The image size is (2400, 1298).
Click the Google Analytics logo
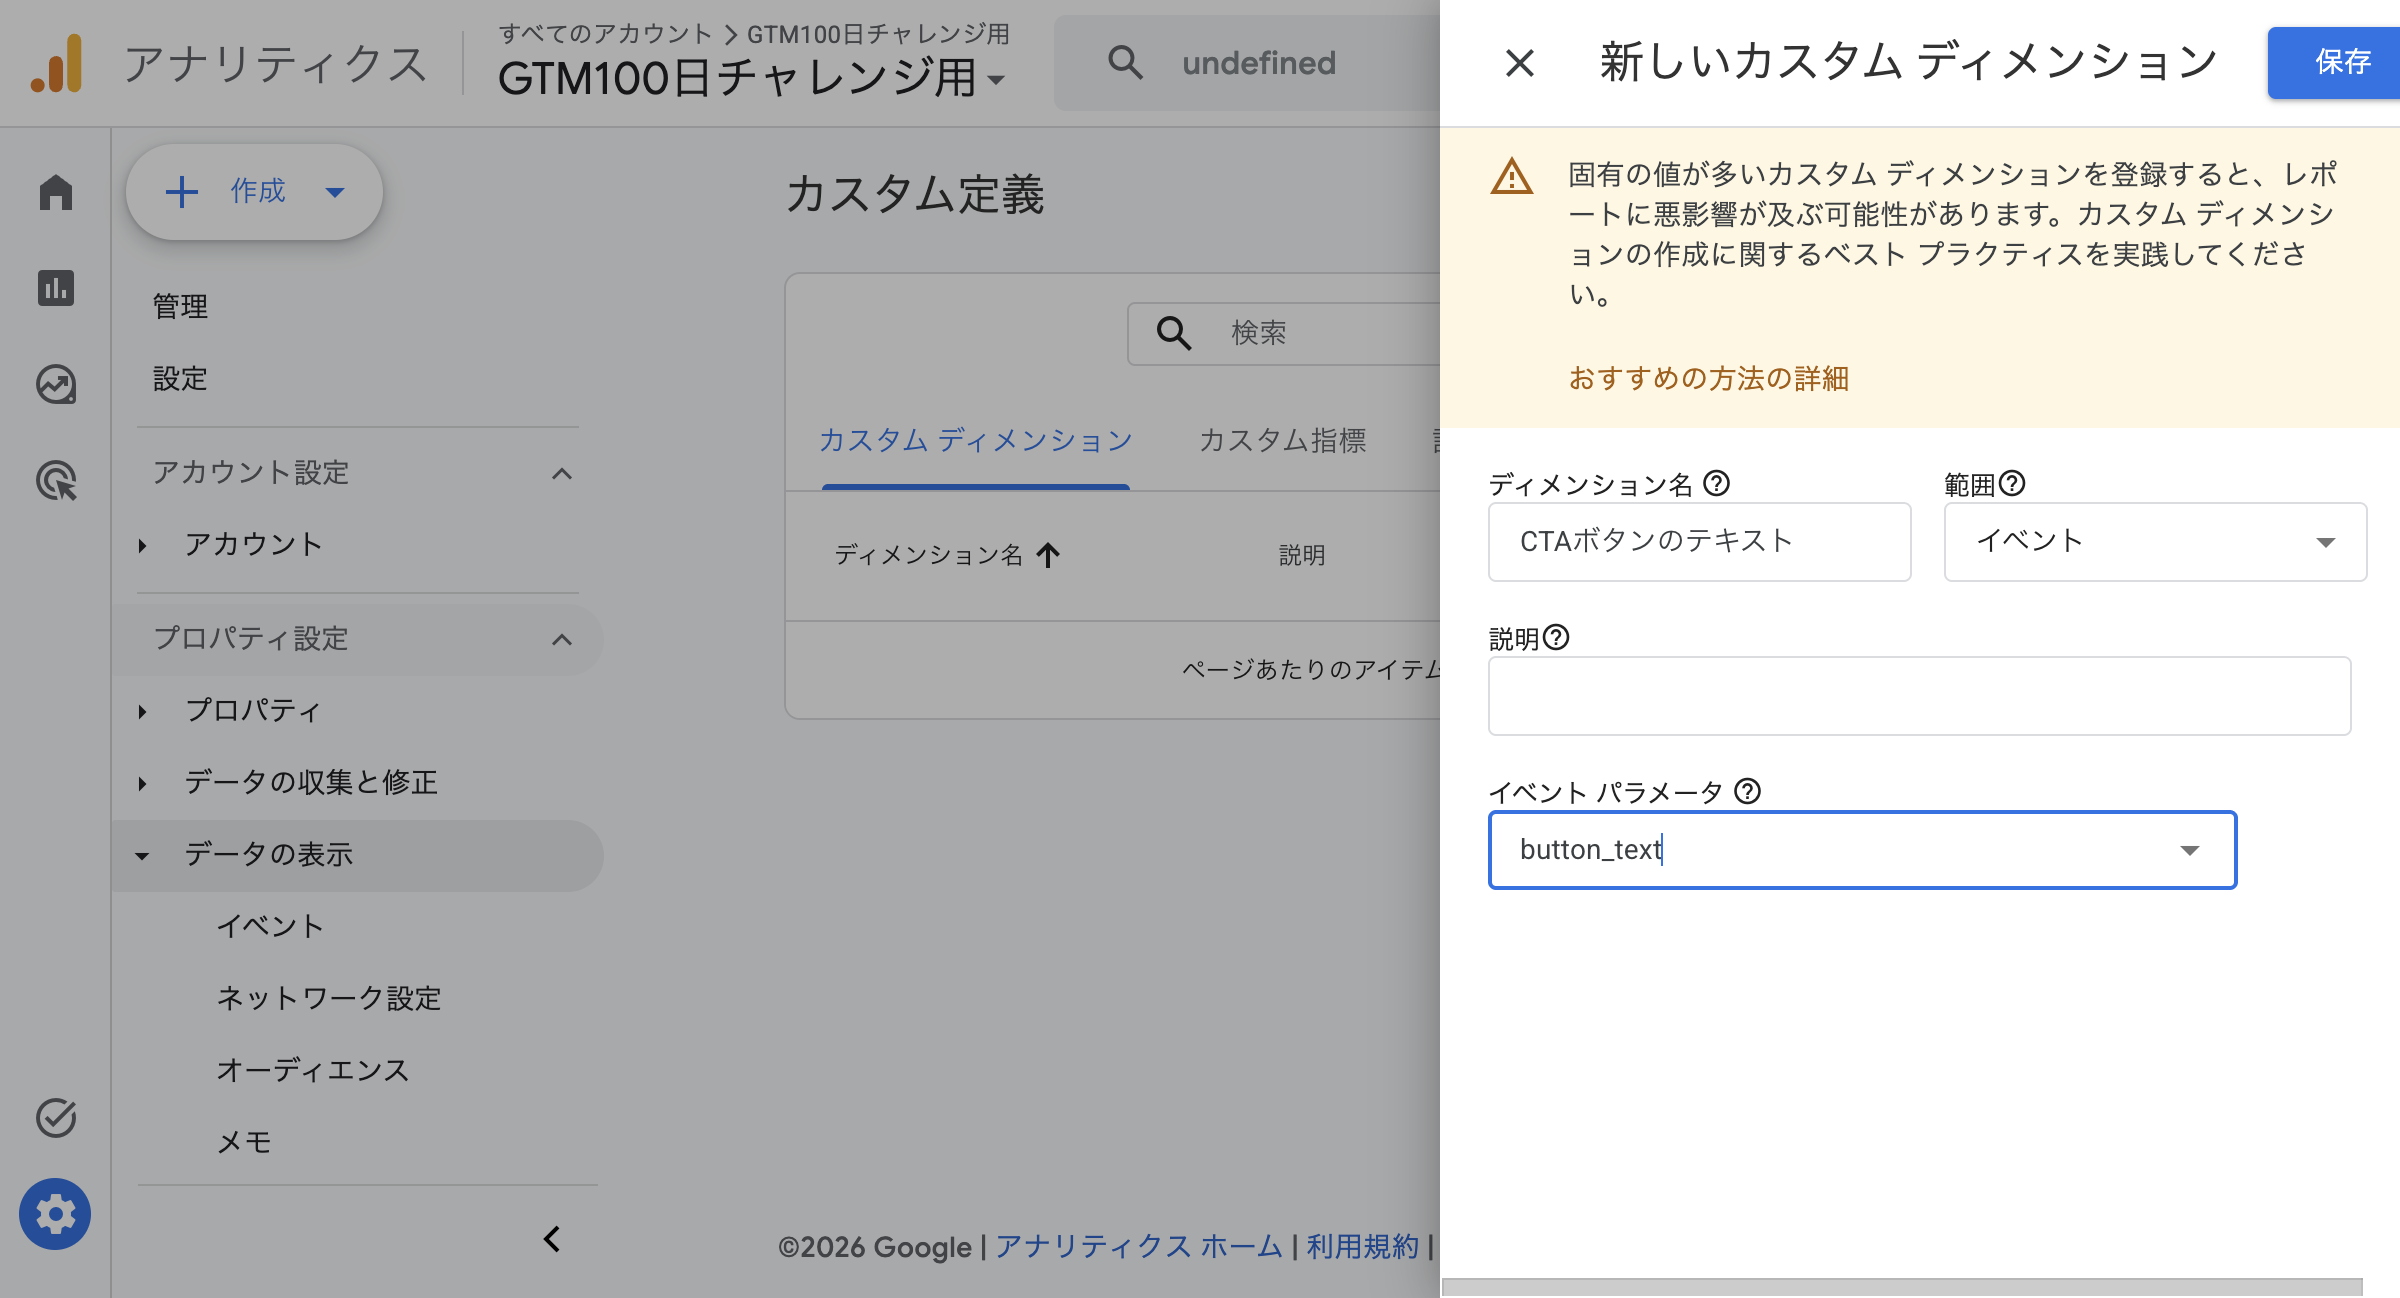pos(56,63)
